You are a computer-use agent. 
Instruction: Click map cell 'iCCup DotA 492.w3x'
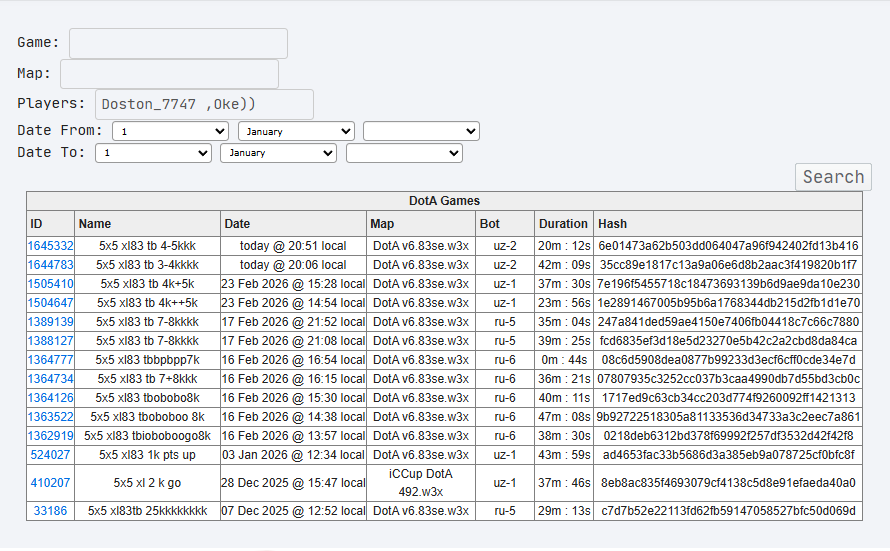(421, 483)
